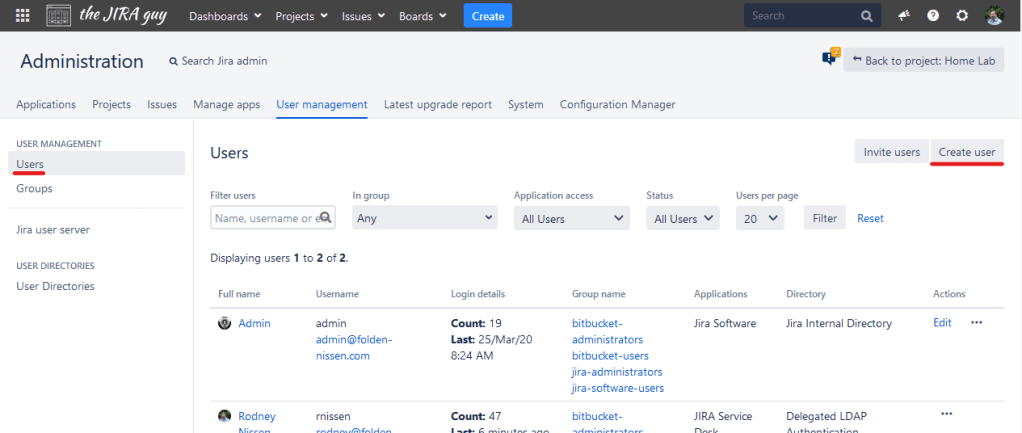Click the feedback megaphone icon
The image size is (1022, 433).
coord(904,16)
